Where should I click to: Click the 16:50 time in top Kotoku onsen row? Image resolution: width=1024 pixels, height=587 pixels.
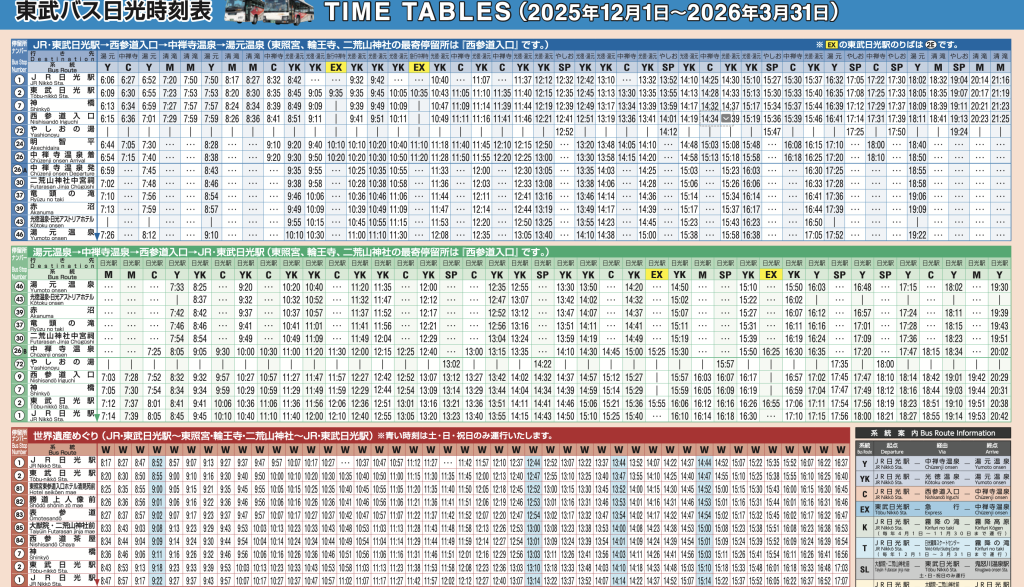click(x=813, y=222)
